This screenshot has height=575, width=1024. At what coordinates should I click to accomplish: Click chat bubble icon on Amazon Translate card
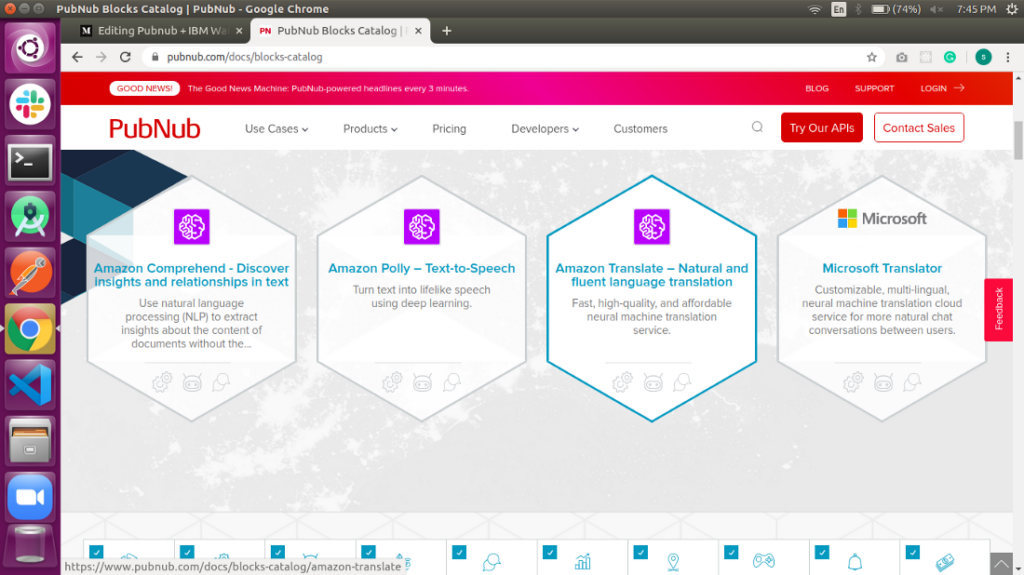[682, 382]
